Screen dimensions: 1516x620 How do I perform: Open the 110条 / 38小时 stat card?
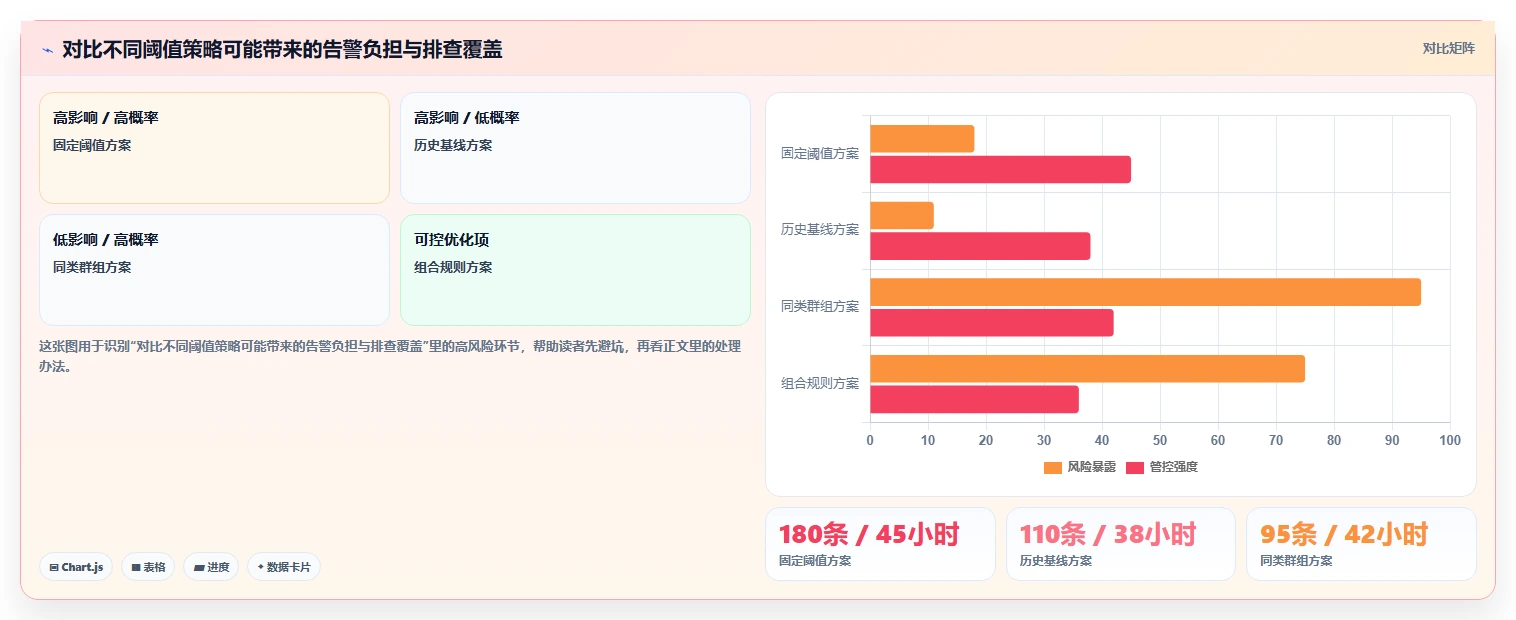tap(1121, 544)
